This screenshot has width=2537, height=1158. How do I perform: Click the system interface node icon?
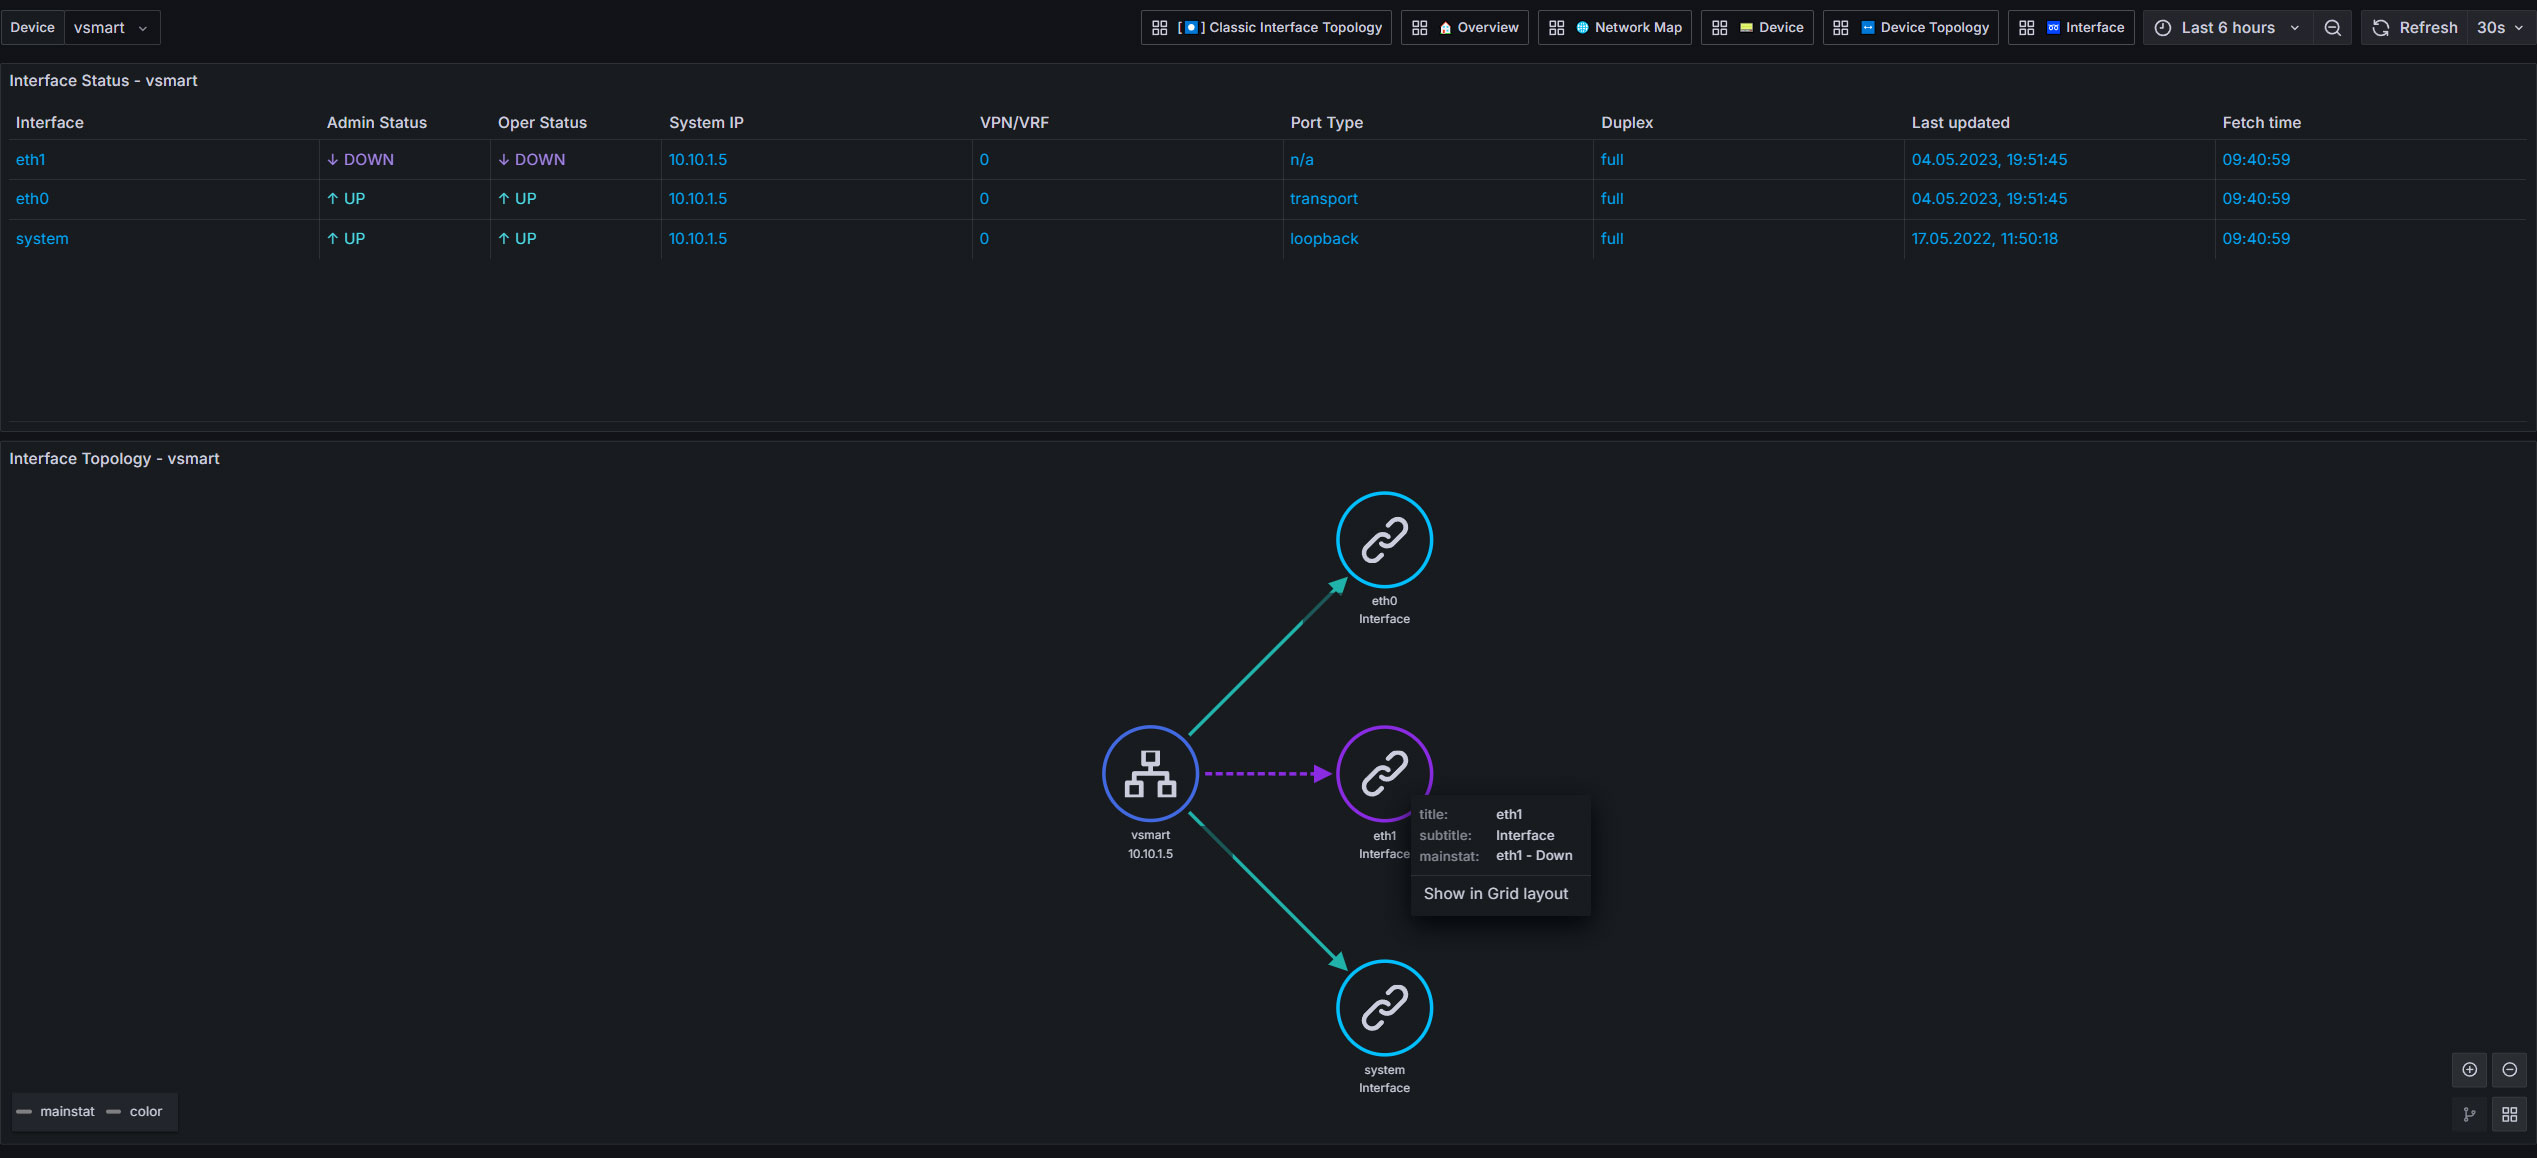point(1384,1008)
